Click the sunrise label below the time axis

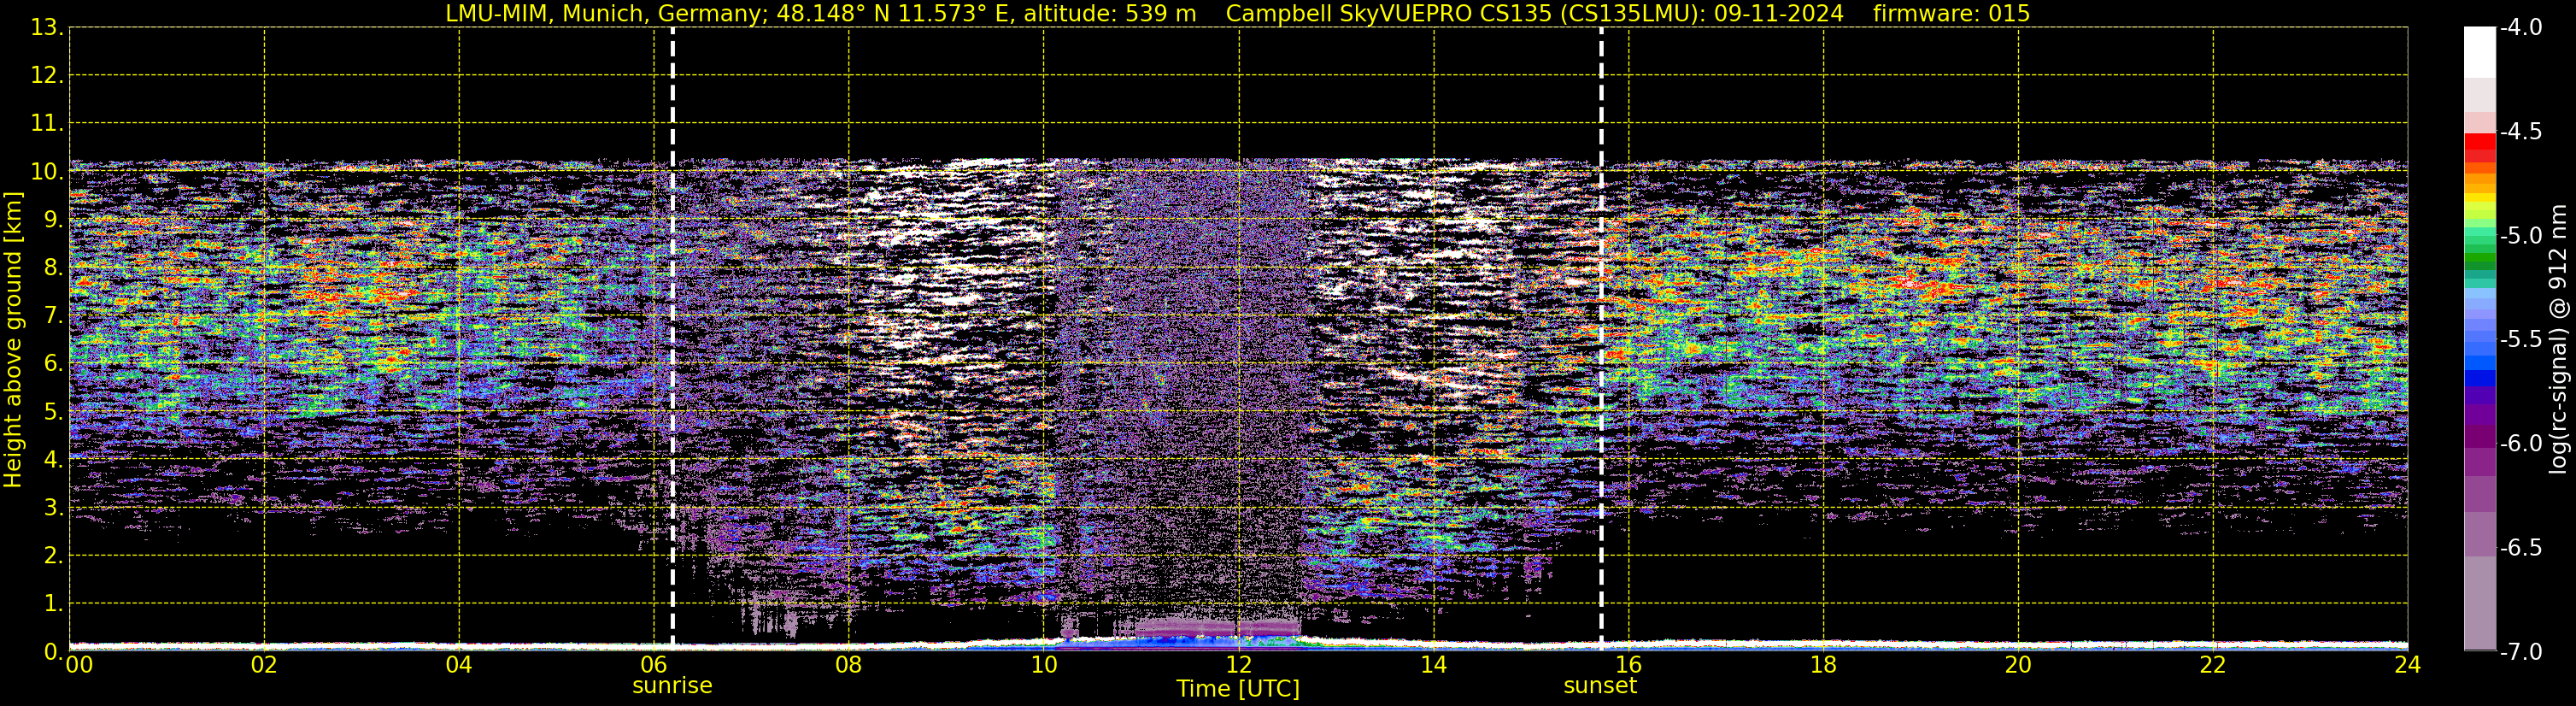point(672,686)
